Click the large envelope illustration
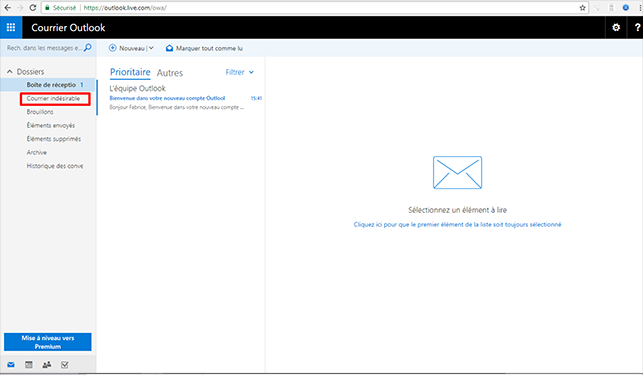 click(x=457, y=172)
